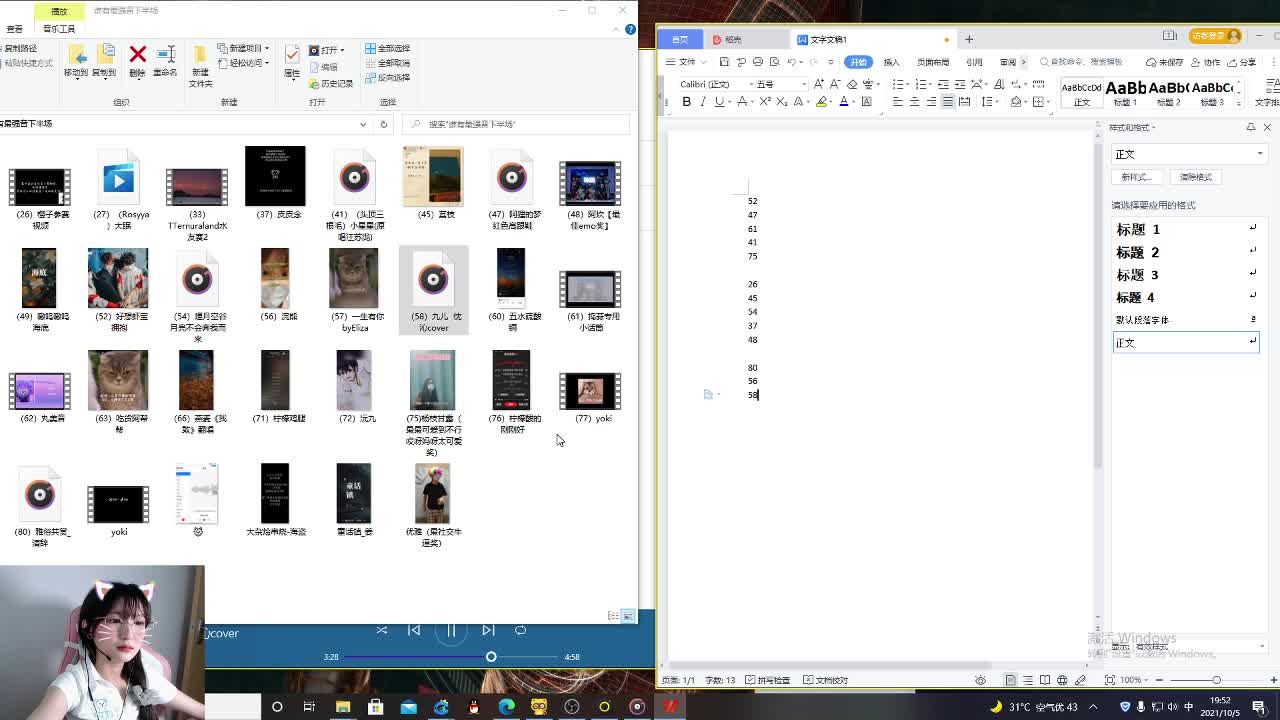Image resolution: width=1280 pixels, height=720 pixels.
Task: Click the media player seek bar handle
Action: (491, 657)
